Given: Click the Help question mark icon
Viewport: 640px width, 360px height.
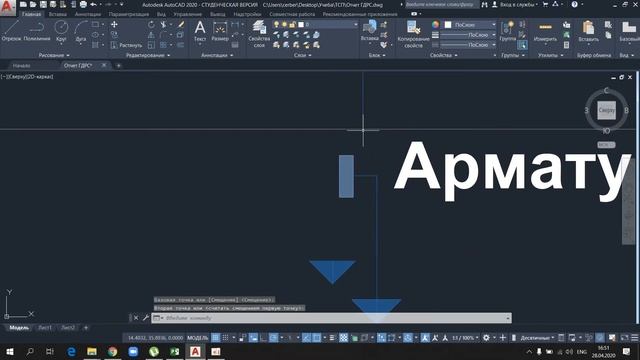Looking at the screenshot, I should point(575,4).
